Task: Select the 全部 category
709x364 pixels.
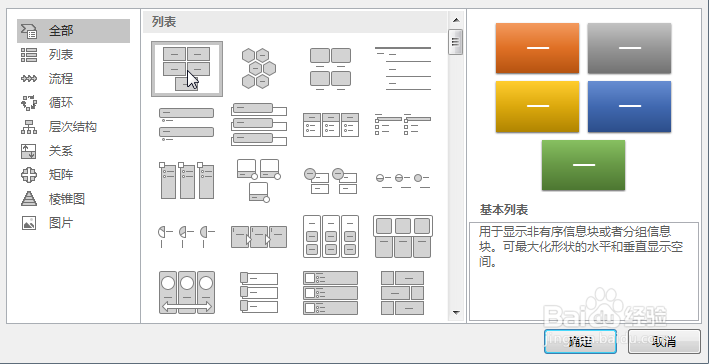Action: 73,31
